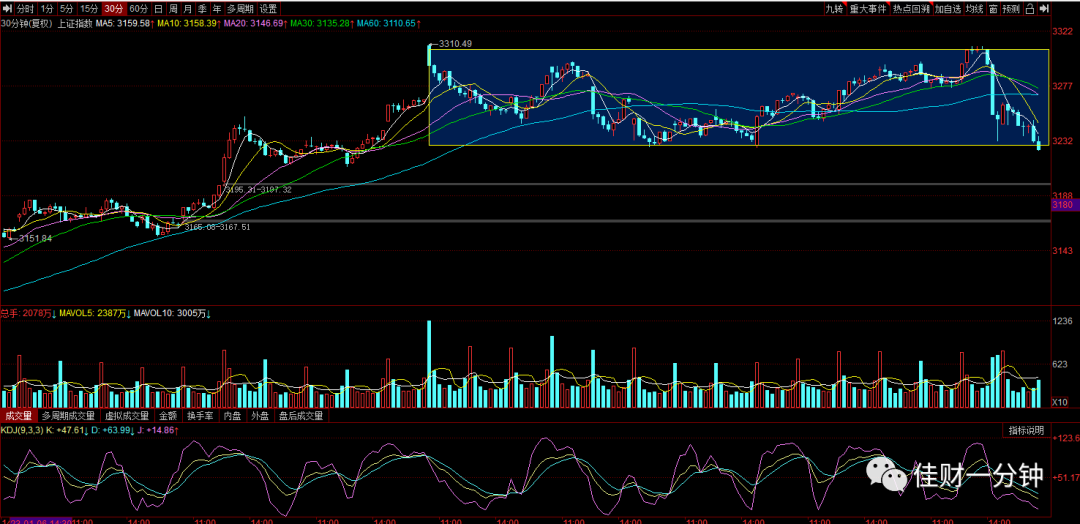This screenshot has width=1080, height=524.
Task: Select the 金额 amount tab
Action: [x=168, y=416]
